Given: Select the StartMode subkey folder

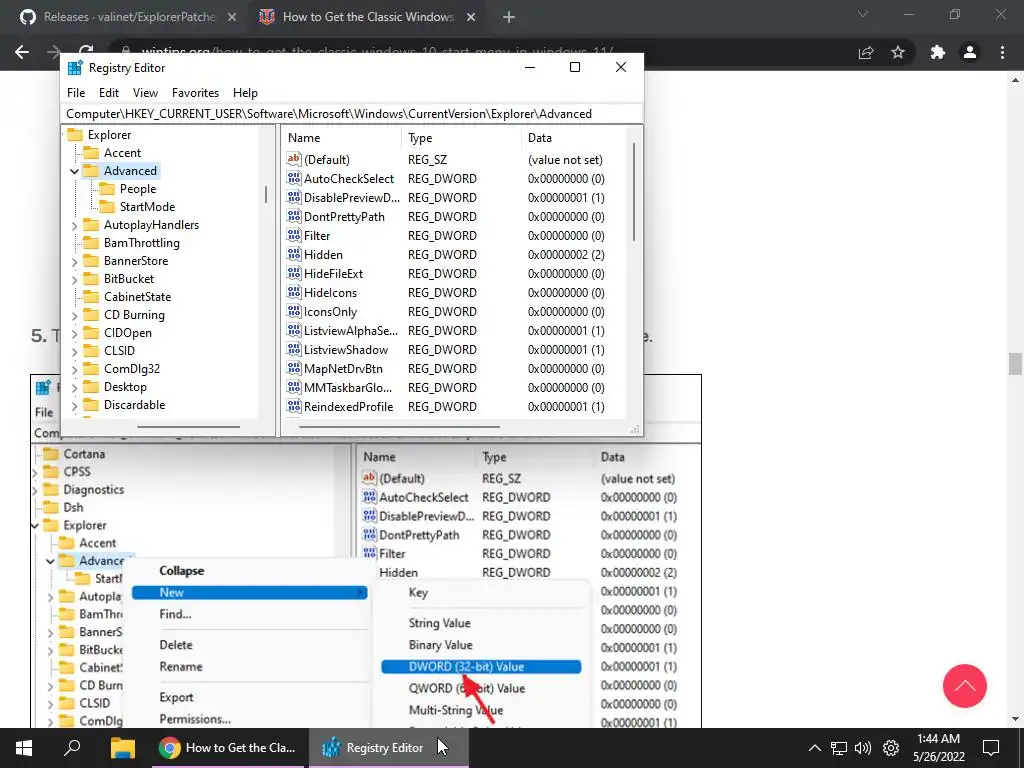Looking at the screenshot, I should tap(107, 206).
